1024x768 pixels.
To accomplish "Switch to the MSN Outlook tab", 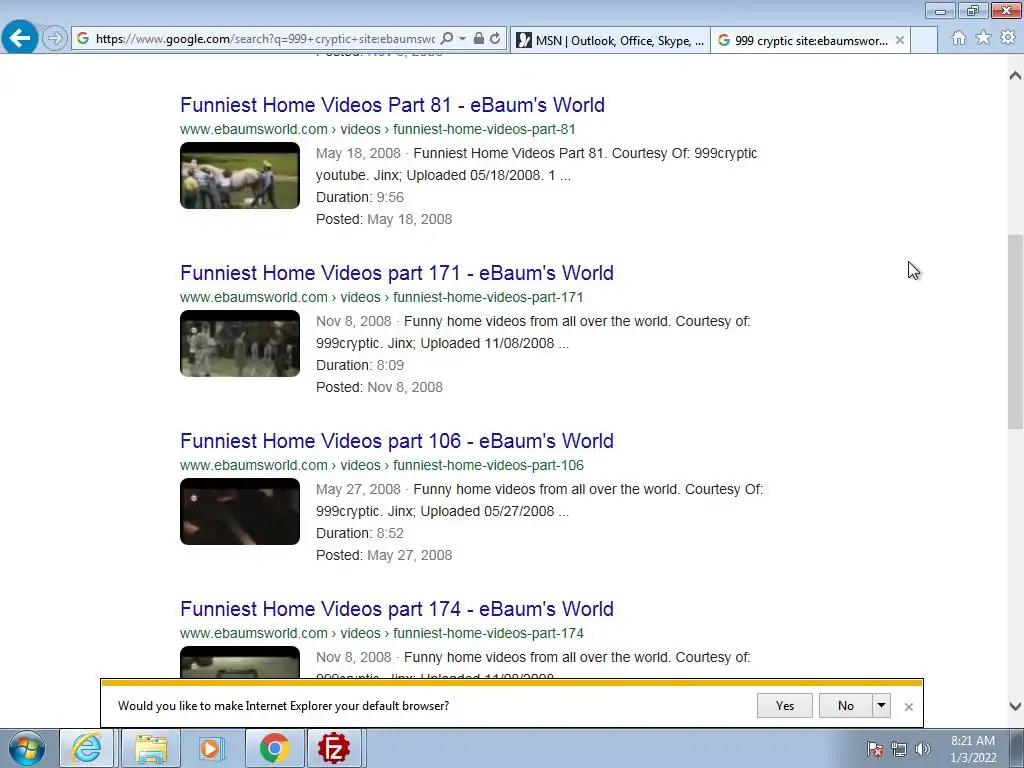I will 610,40.
